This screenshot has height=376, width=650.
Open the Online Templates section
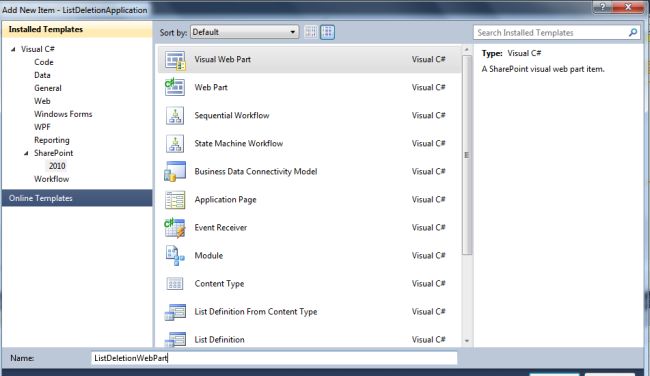pos(77,198)
